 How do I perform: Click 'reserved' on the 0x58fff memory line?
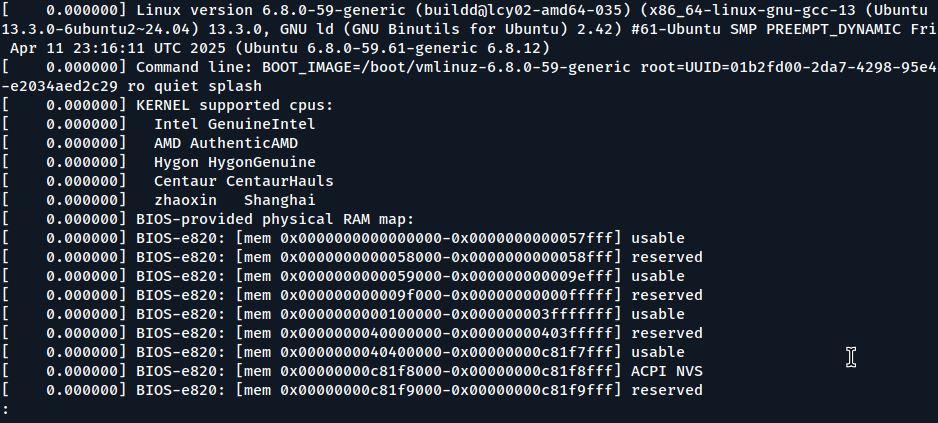[x=667, y=257]
